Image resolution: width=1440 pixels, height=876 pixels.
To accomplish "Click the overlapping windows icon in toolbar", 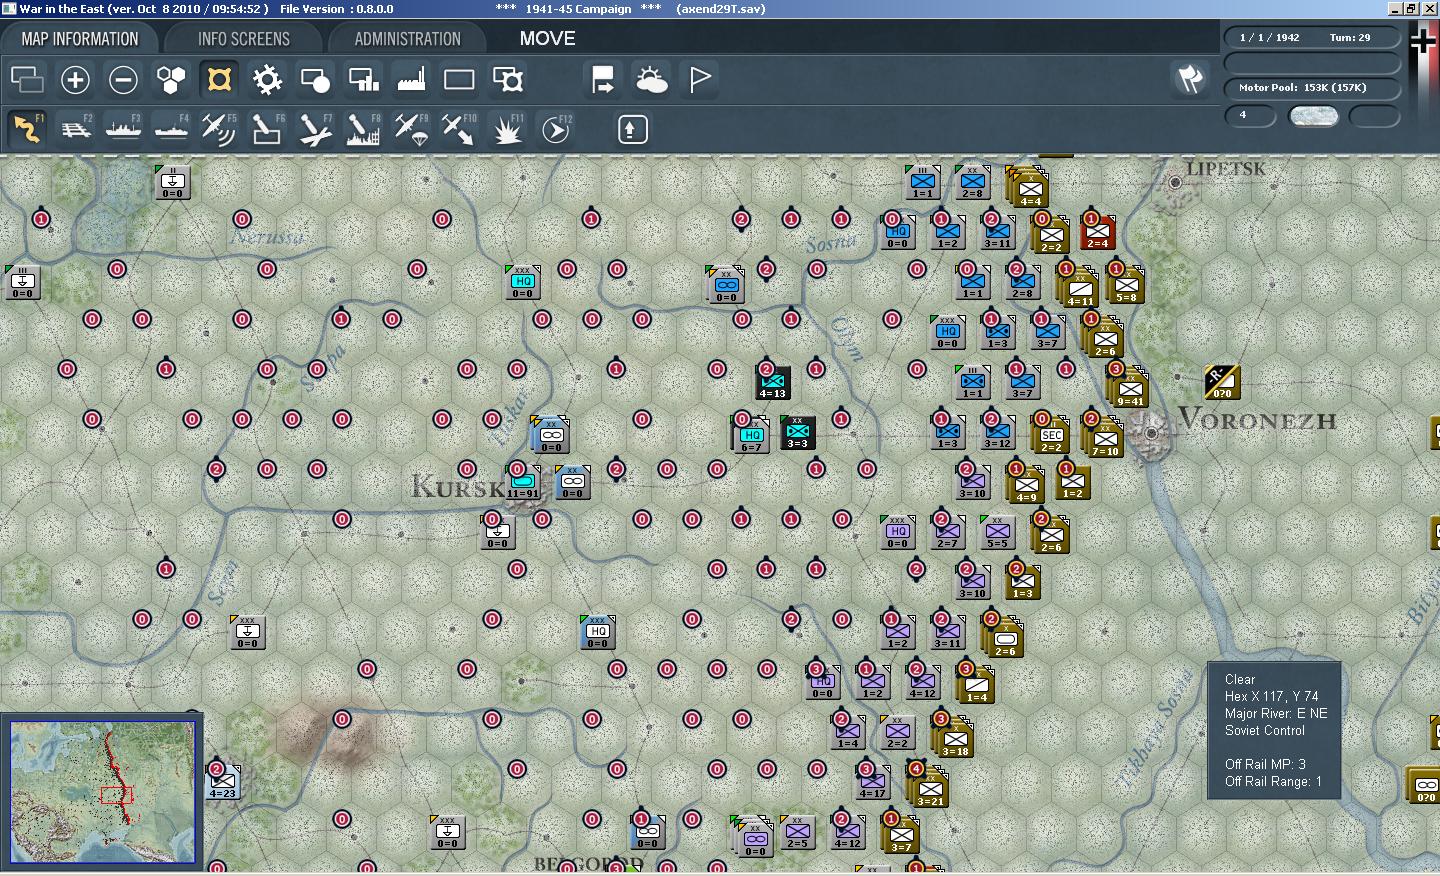I will pyautogui.click(x=27, y=79).
